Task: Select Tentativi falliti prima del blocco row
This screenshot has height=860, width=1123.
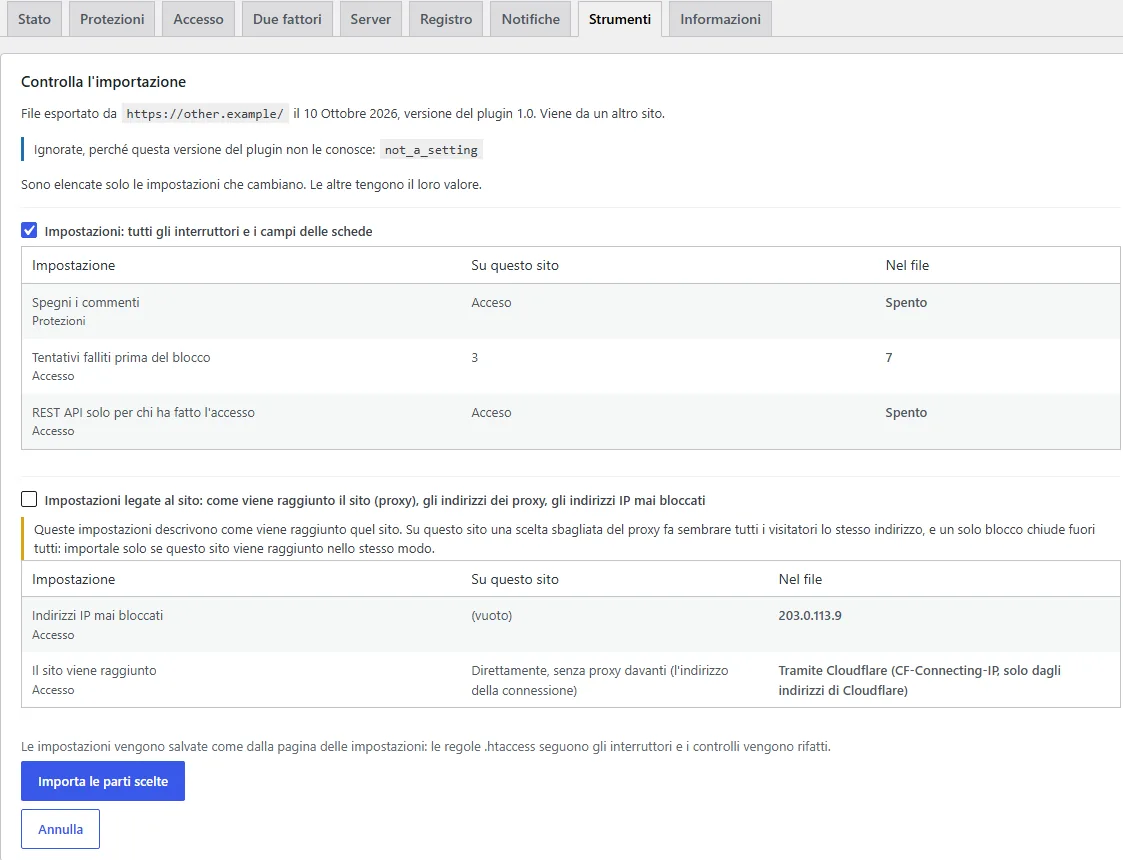Action: [x=571, y=367]
